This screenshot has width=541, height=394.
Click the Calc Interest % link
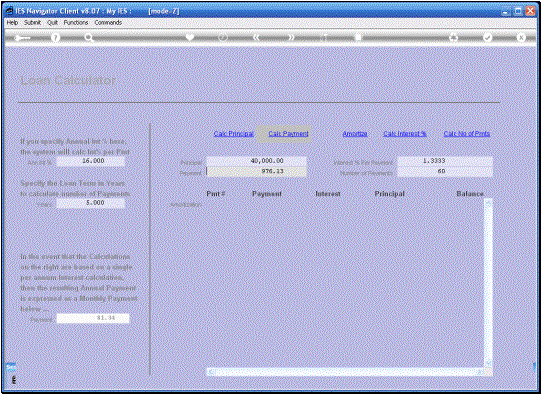tap(405, 134)
